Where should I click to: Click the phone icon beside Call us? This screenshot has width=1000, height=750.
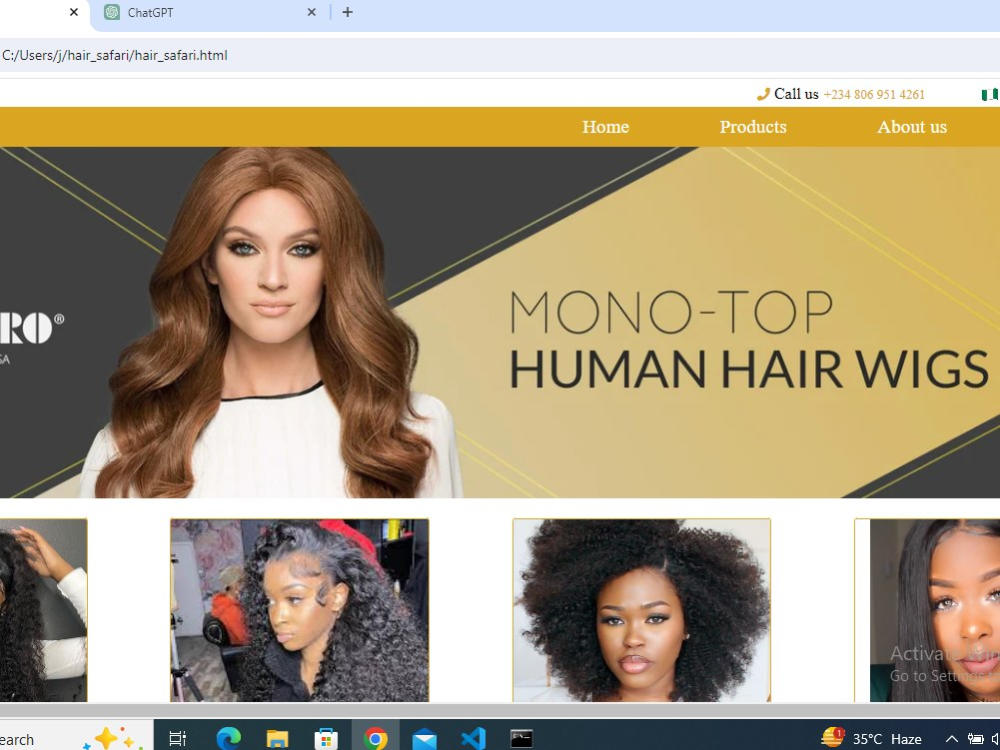click(763, 94)
